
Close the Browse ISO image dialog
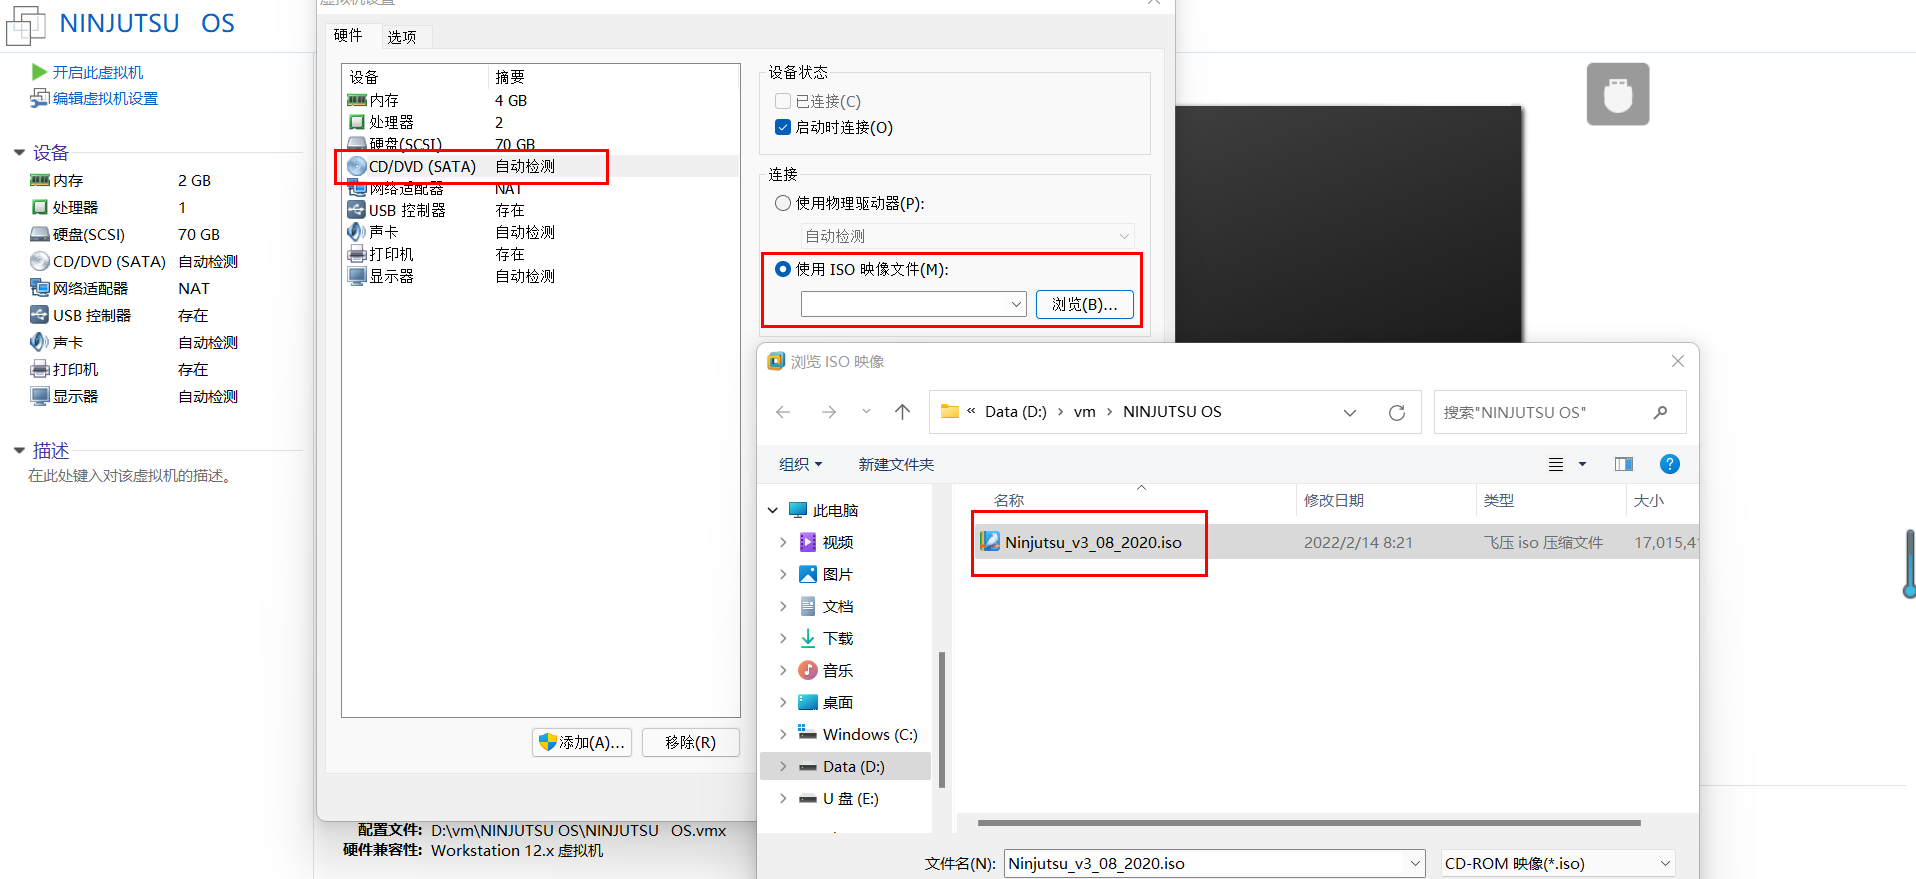1677,361
